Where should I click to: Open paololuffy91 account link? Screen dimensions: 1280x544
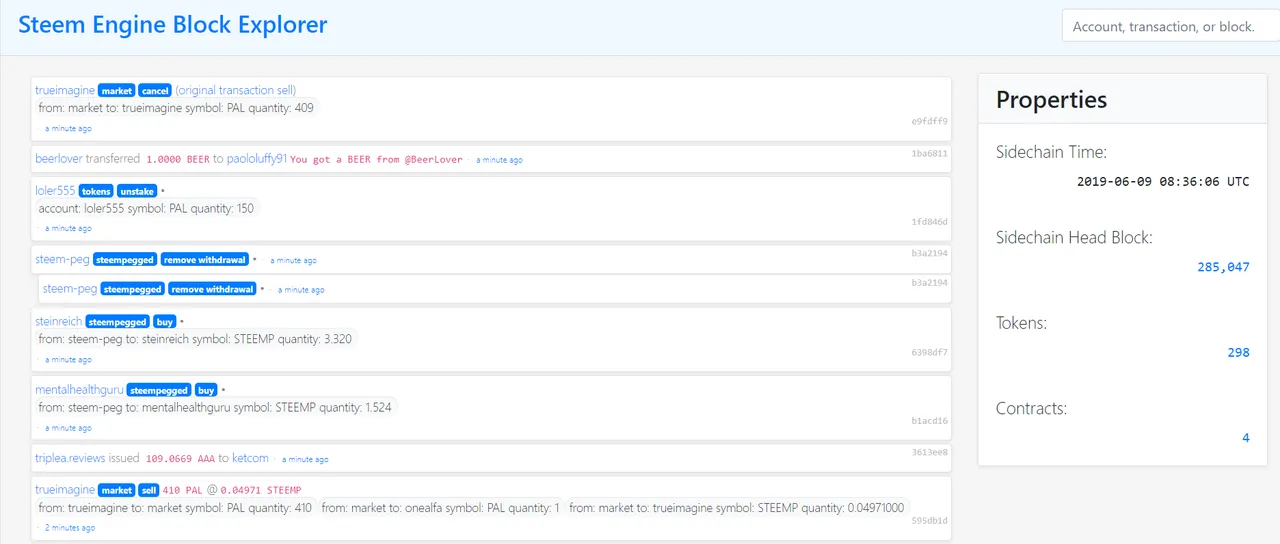pos(257,158)
